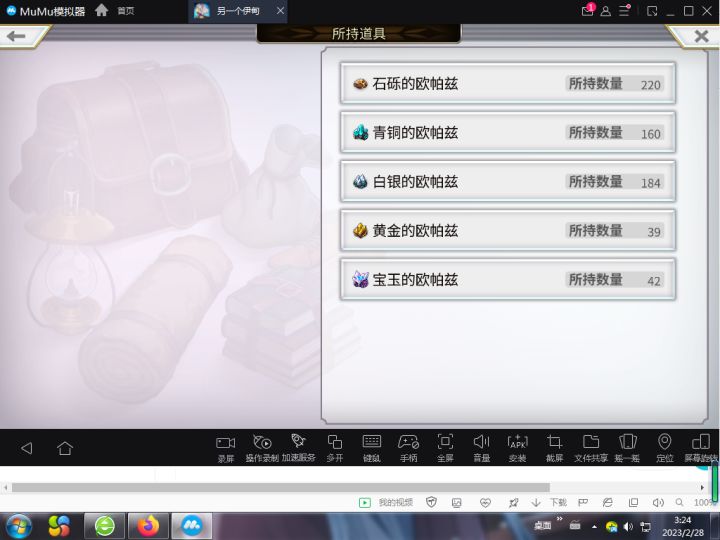Open the MuMu menu list icon
Screen dimensions: 720x540
pyautogui.click(x=624, y=11)
